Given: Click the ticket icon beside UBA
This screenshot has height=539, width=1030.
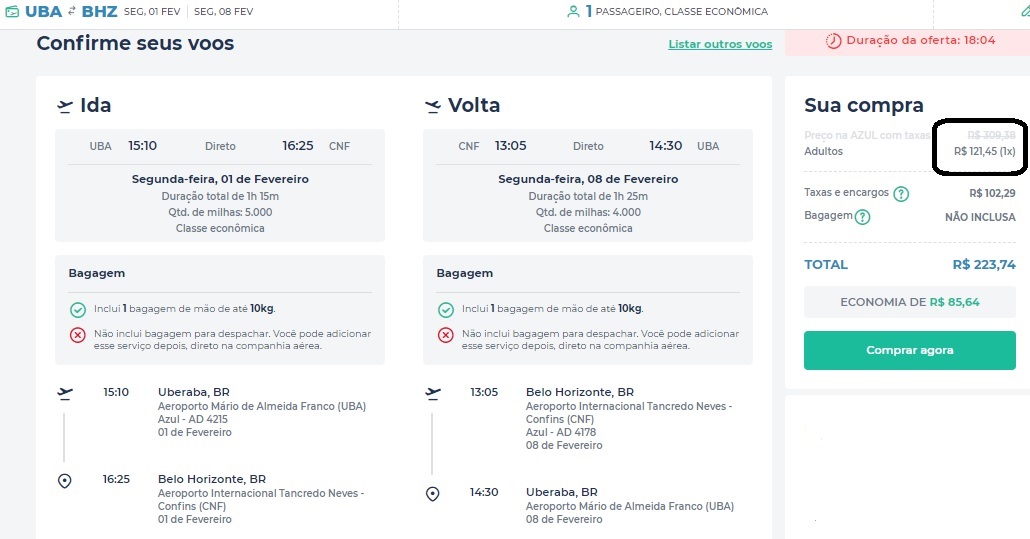Looking at the screenshot, I should pyautogui.click(x=12, y=11).
